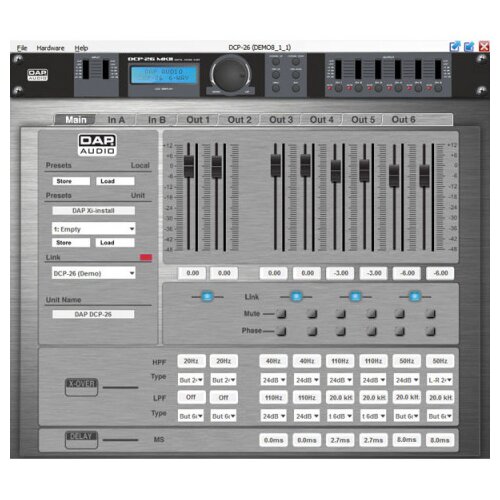Open the '1: Empty' unit preset dropdown

[94, 229]
